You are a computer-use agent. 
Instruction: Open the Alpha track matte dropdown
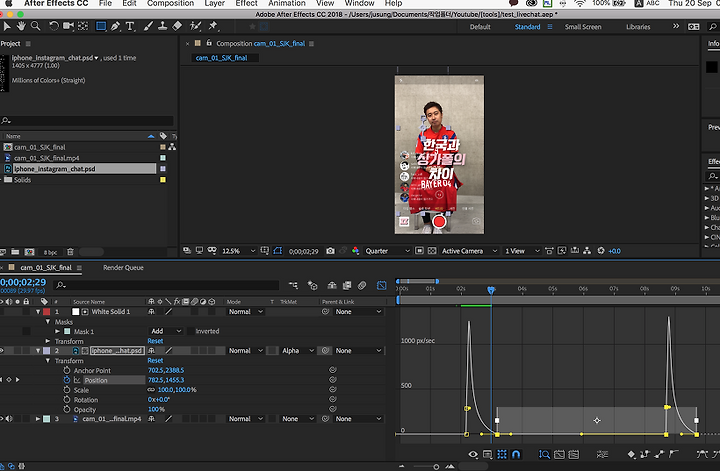click(297, 351)
